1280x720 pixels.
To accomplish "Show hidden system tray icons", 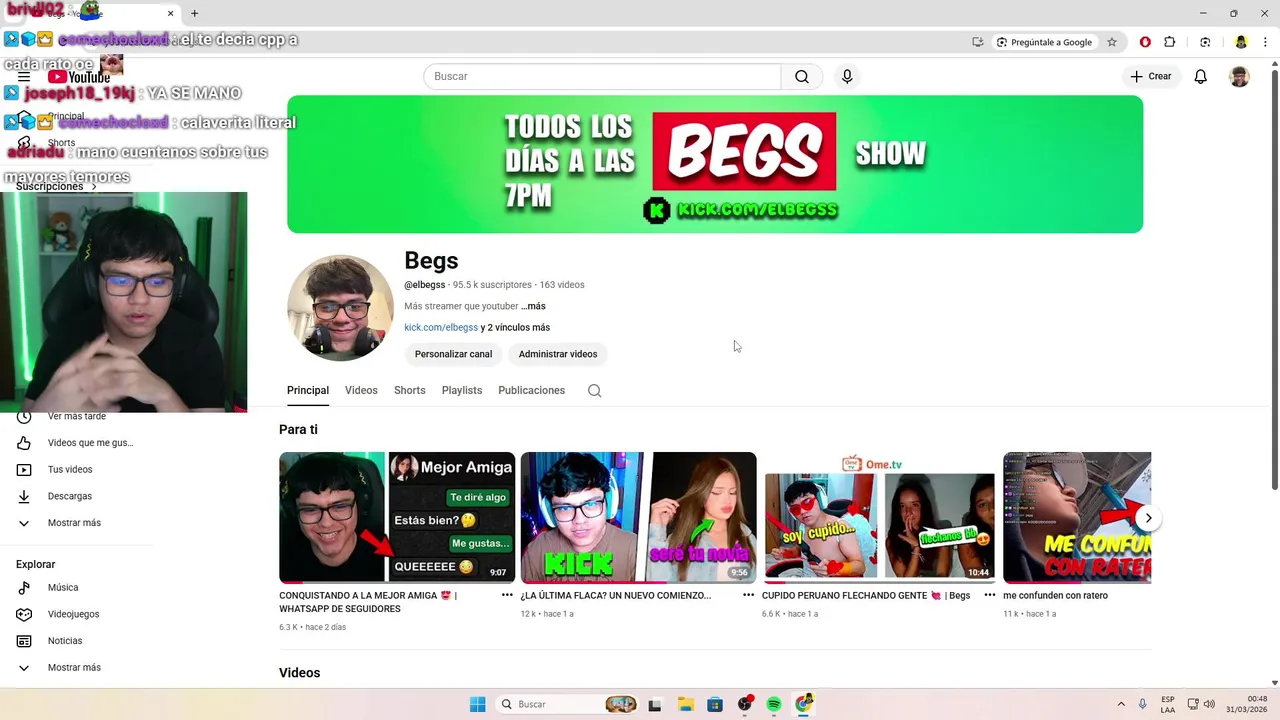I will (1120, 704).
